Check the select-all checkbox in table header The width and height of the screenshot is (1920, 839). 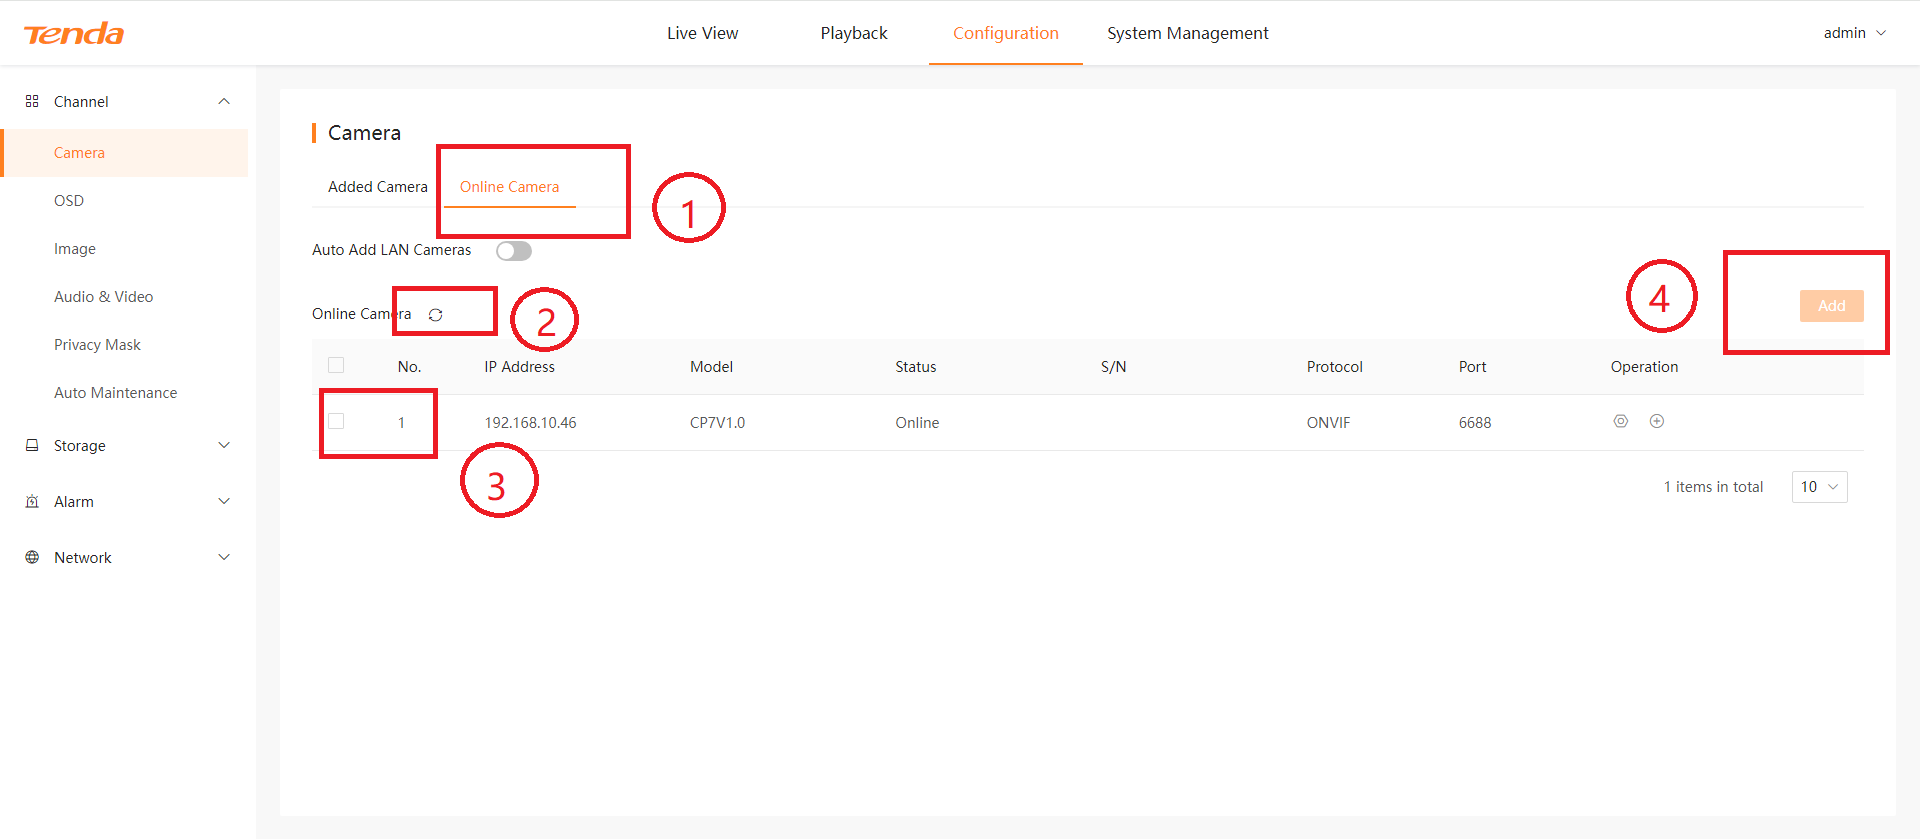pyautogui.click(x=336, y=366)
